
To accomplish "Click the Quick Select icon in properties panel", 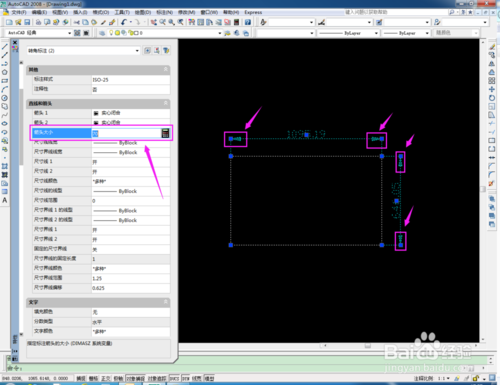I will click(166, 51).
